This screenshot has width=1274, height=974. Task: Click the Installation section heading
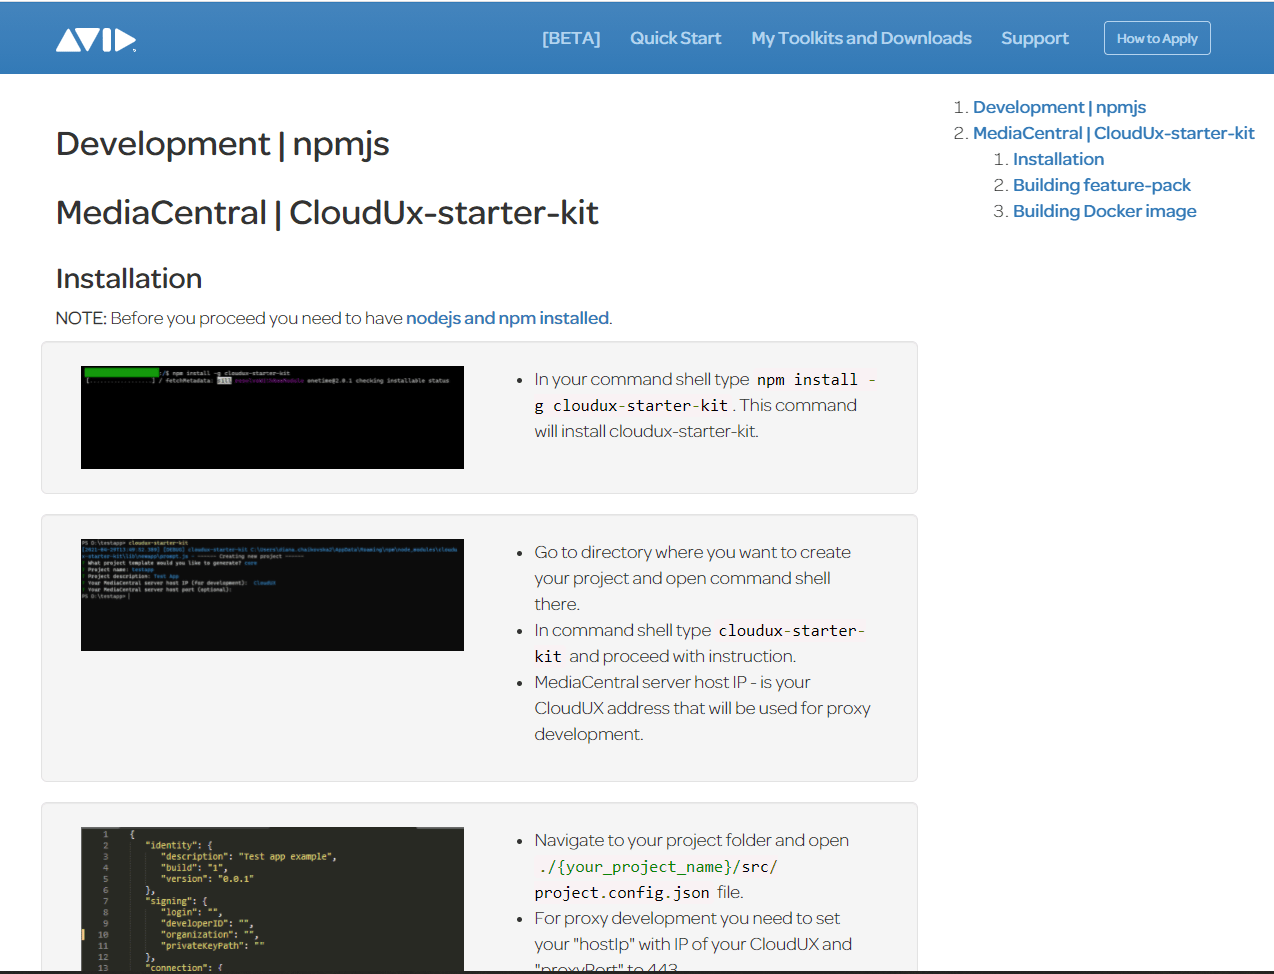click(x=129, y=279)
